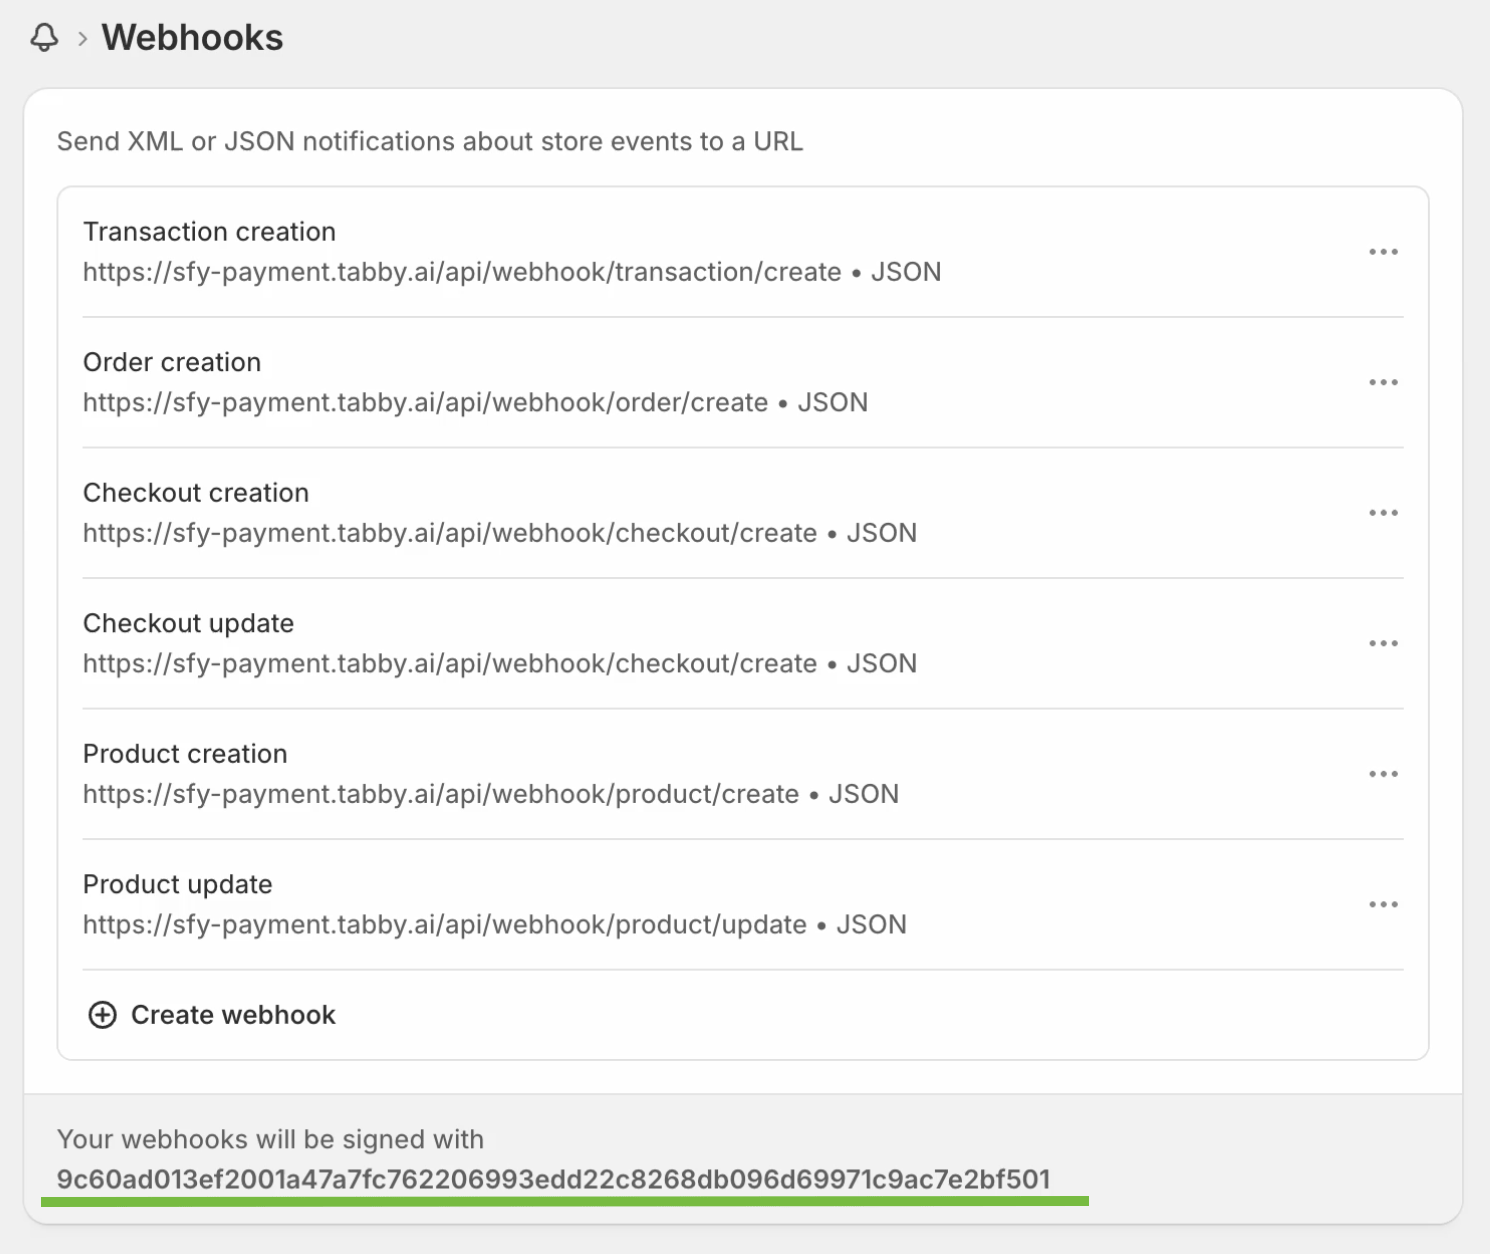1490x1254 pixels.
Task: Click the webhook signing secret key
Action: click(553, 1180)
